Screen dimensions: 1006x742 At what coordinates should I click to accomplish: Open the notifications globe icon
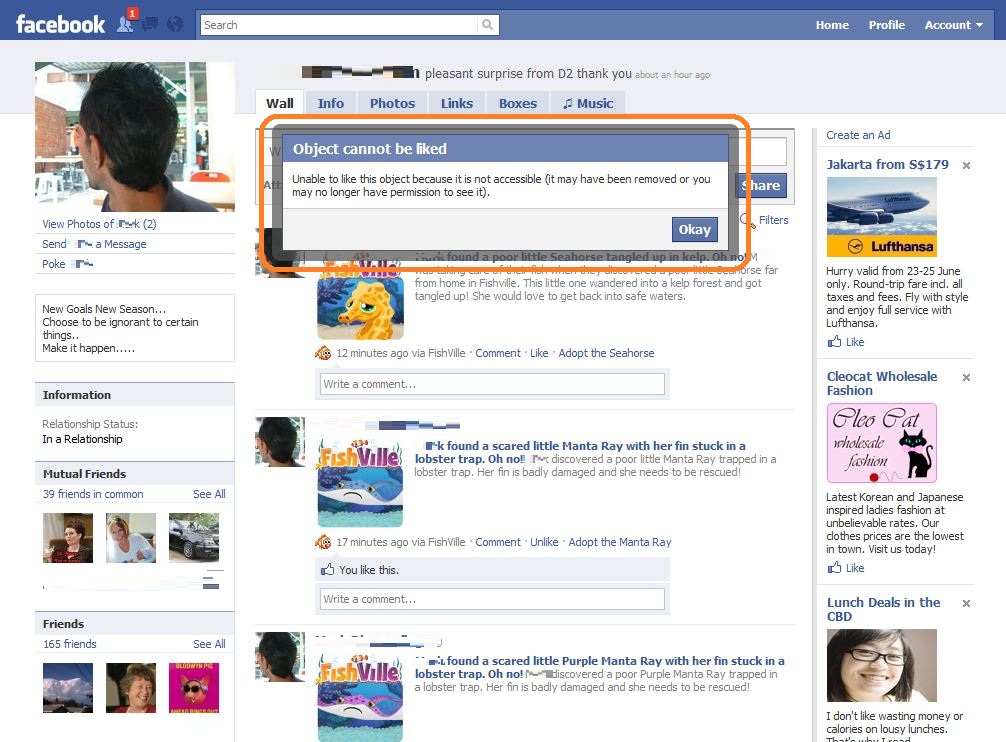175,24
